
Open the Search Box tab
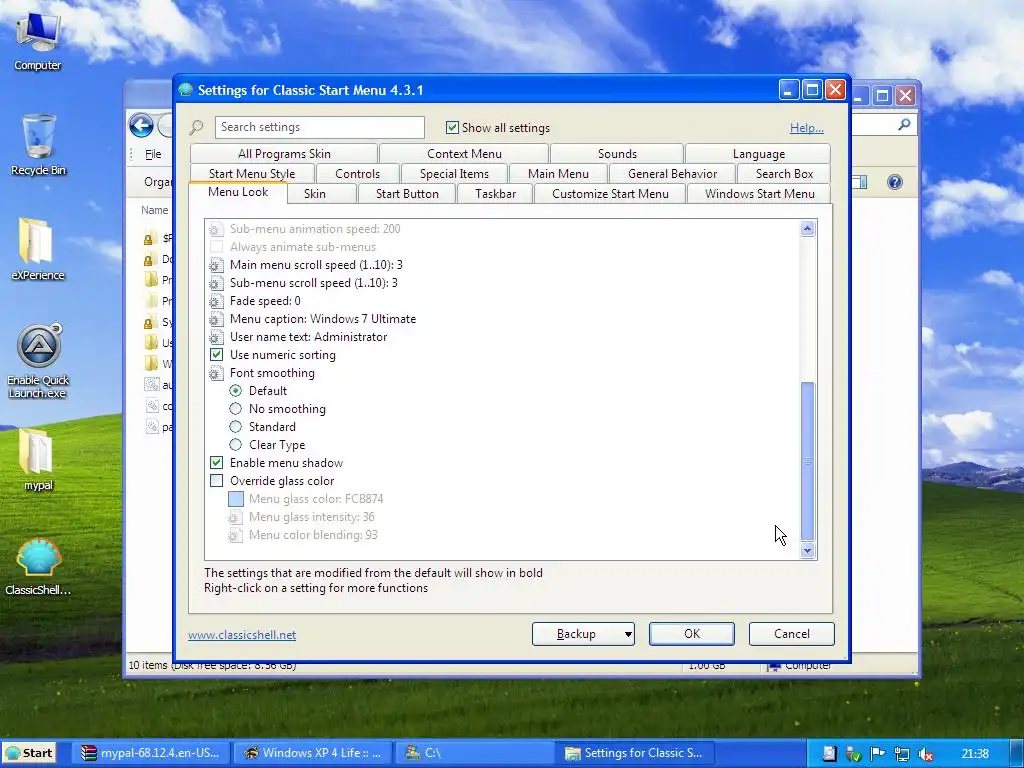point(784,174)
